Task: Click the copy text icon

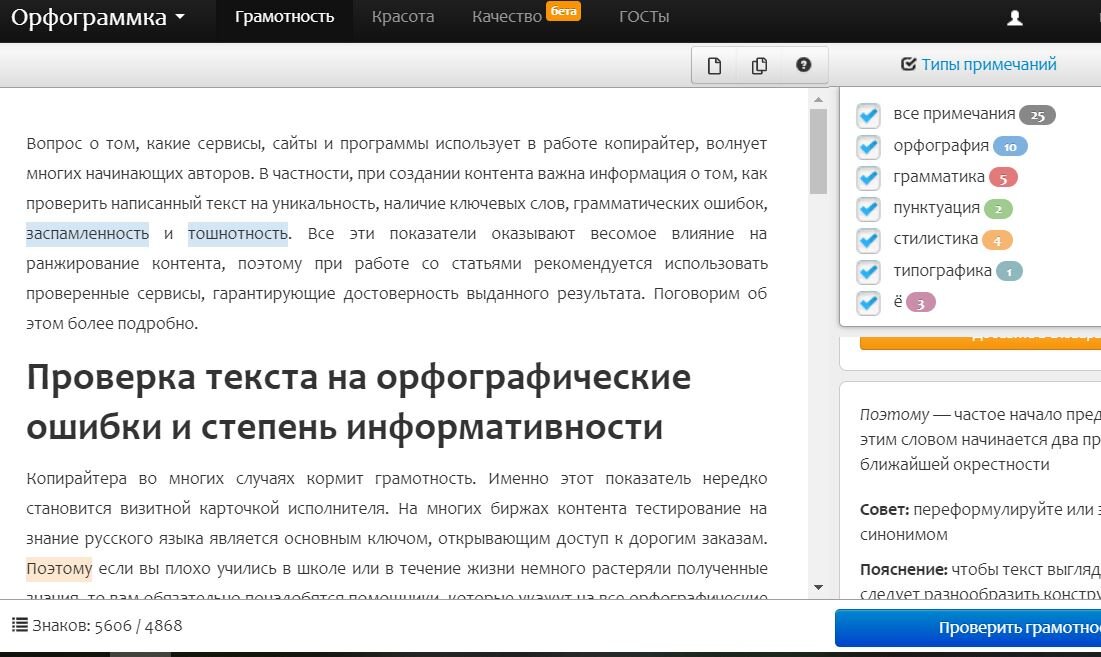Action: 759,66
